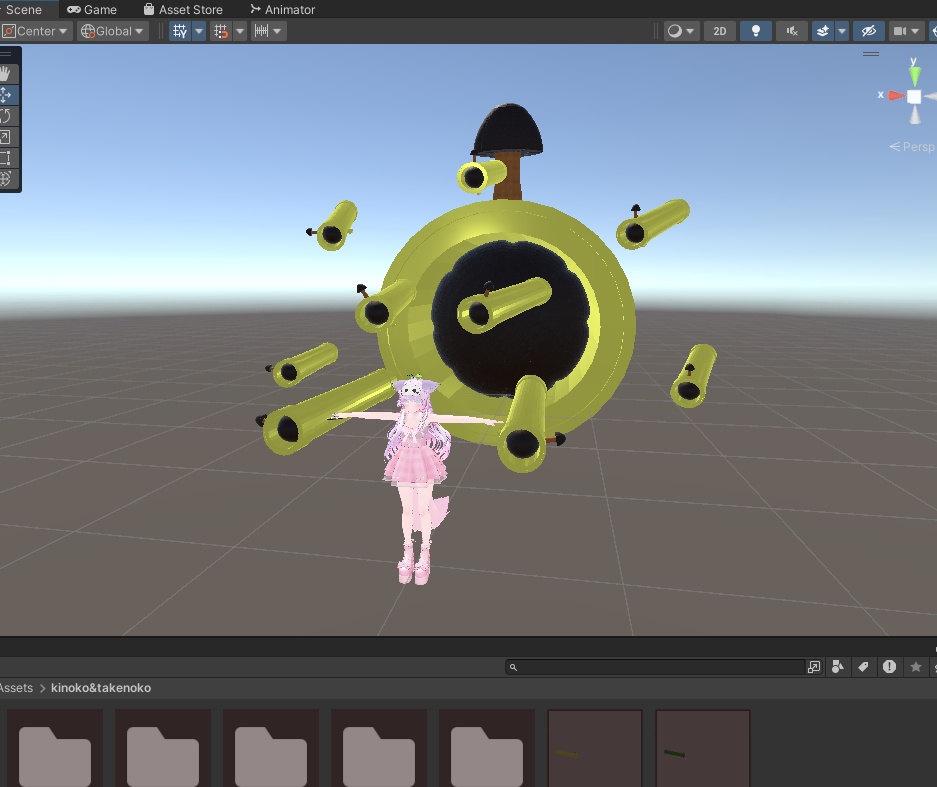Switch to the Game tab

click(x=92, y=9)
